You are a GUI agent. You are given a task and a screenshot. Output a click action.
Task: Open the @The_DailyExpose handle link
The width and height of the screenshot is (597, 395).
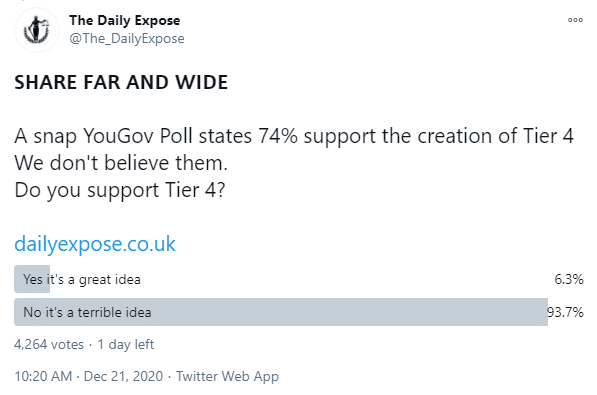coord(127,38)
